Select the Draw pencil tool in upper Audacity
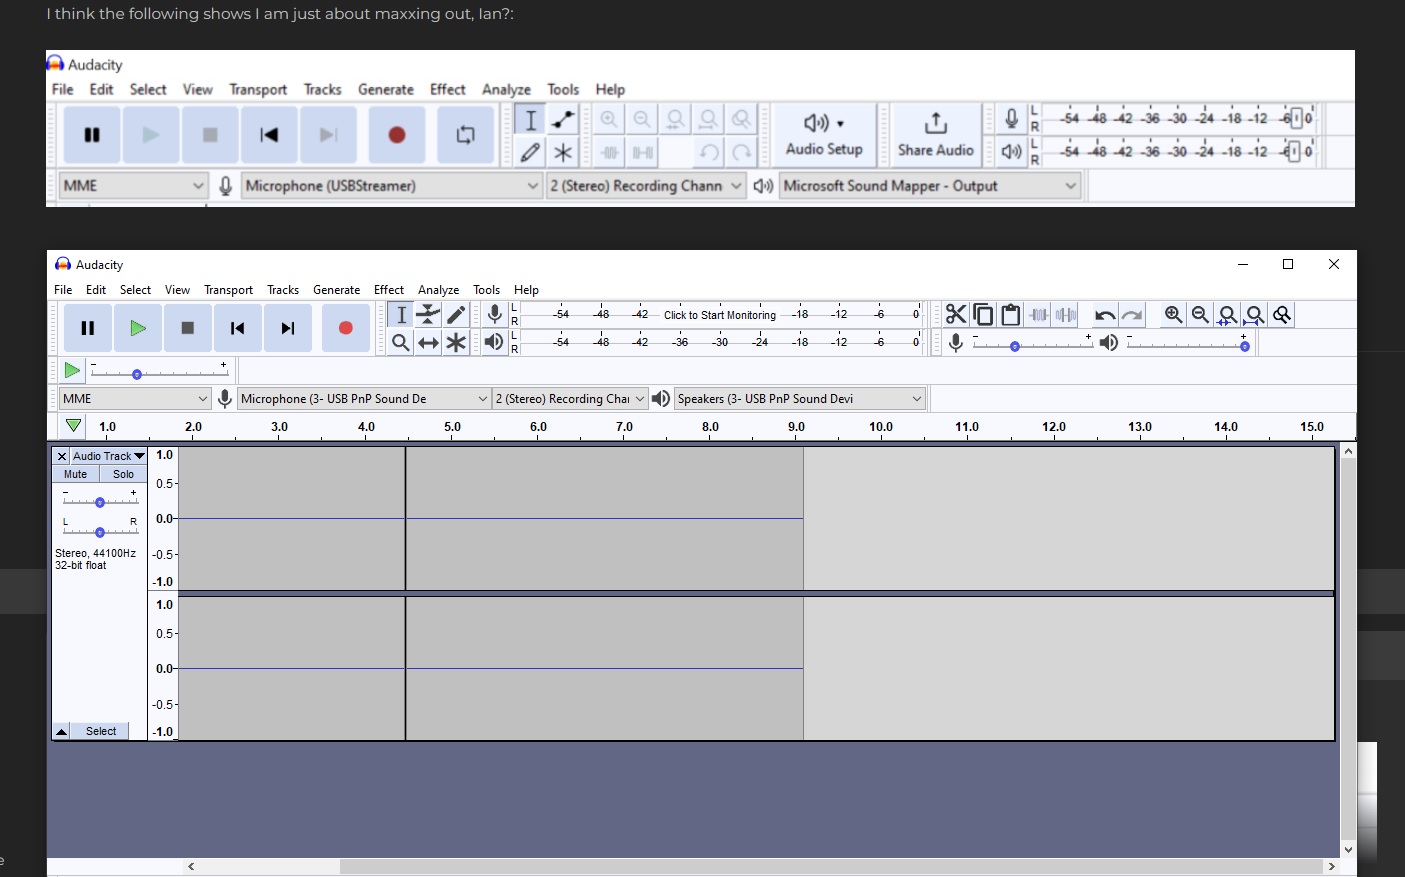 pos(530,152)
